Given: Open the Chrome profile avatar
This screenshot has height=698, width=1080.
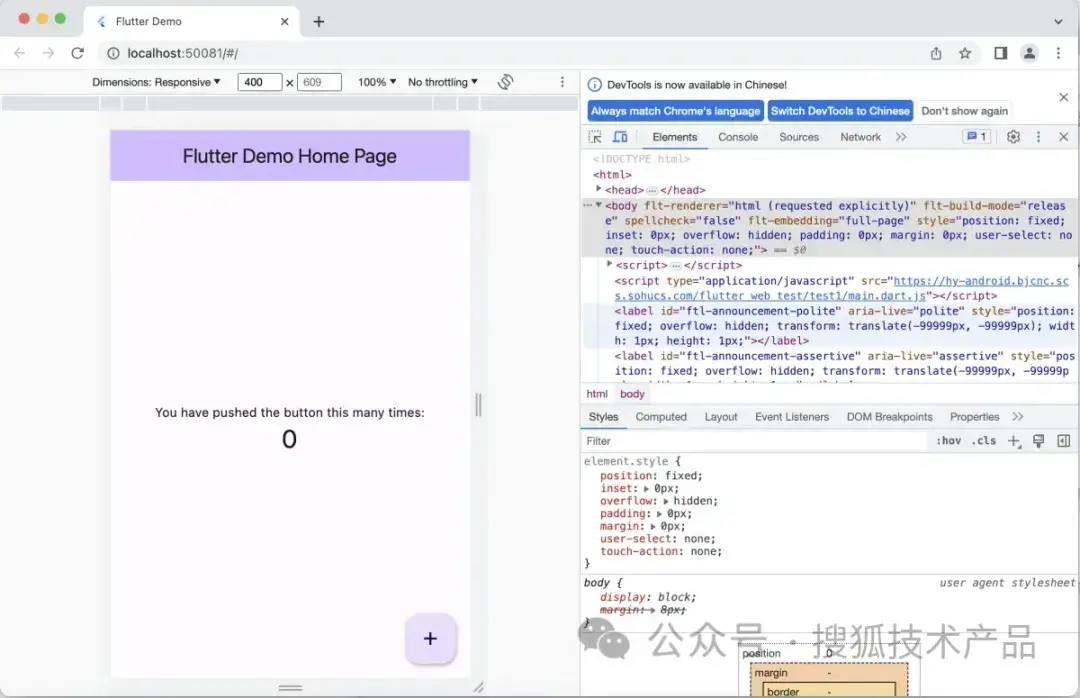Looking at the screenshot, I should (1029, 53).
